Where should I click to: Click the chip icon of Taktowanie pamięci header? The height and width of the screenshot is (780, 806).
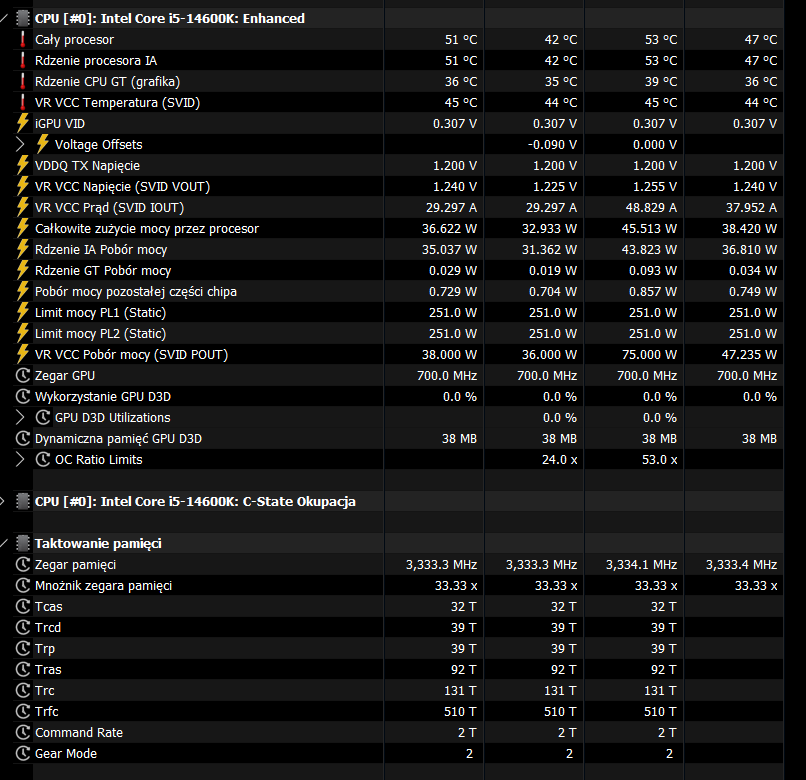(x=23, y=544)
